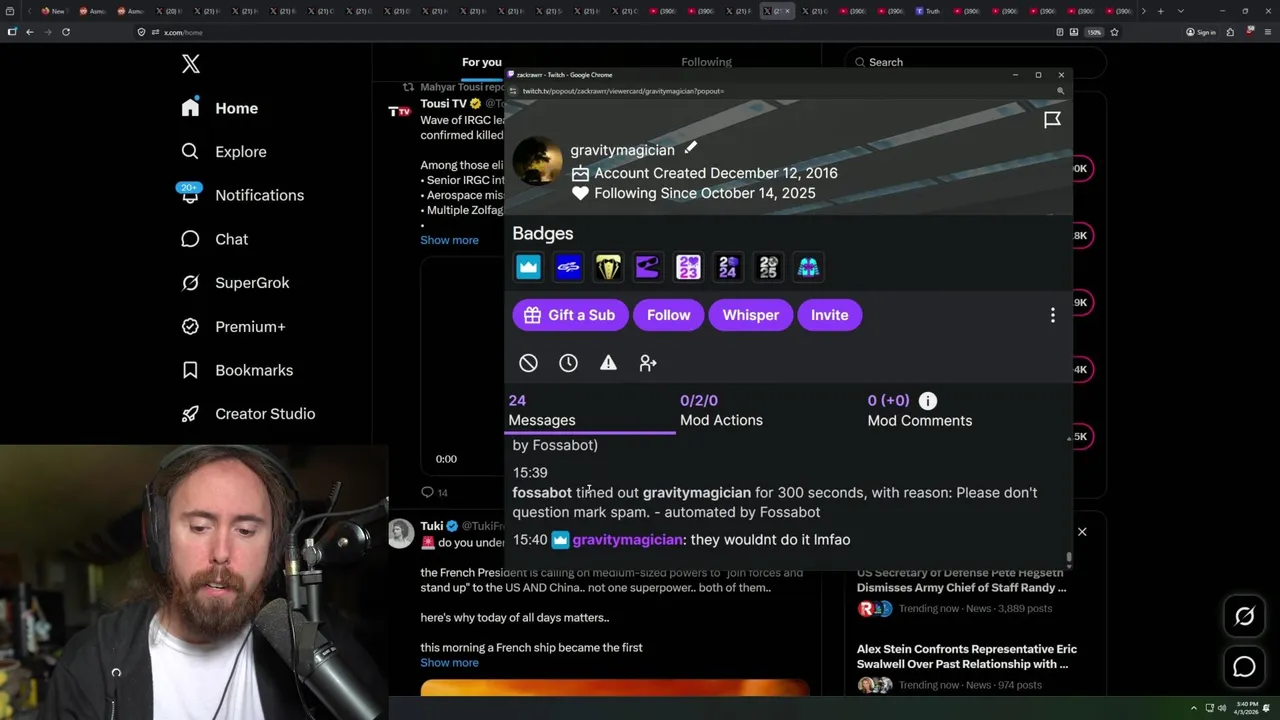This screenshot has width=1280, height=720.
Task: Click Tousi TV post author name
Action: point(443,103)
